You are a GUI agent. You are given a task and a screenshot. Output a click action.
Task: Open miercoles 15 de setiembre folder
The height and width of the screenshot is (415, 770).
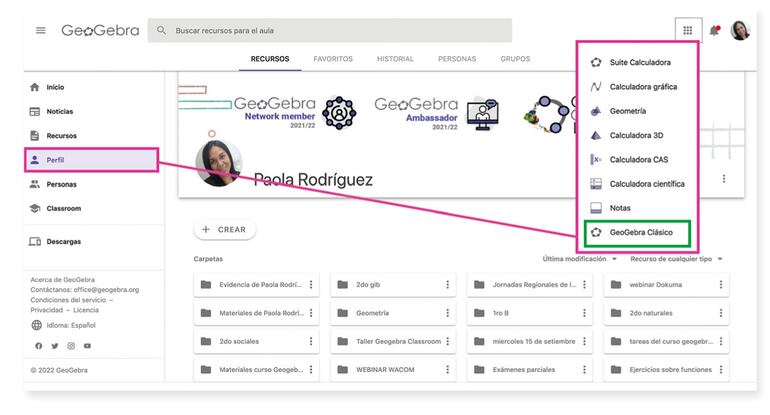coord(529,341)
